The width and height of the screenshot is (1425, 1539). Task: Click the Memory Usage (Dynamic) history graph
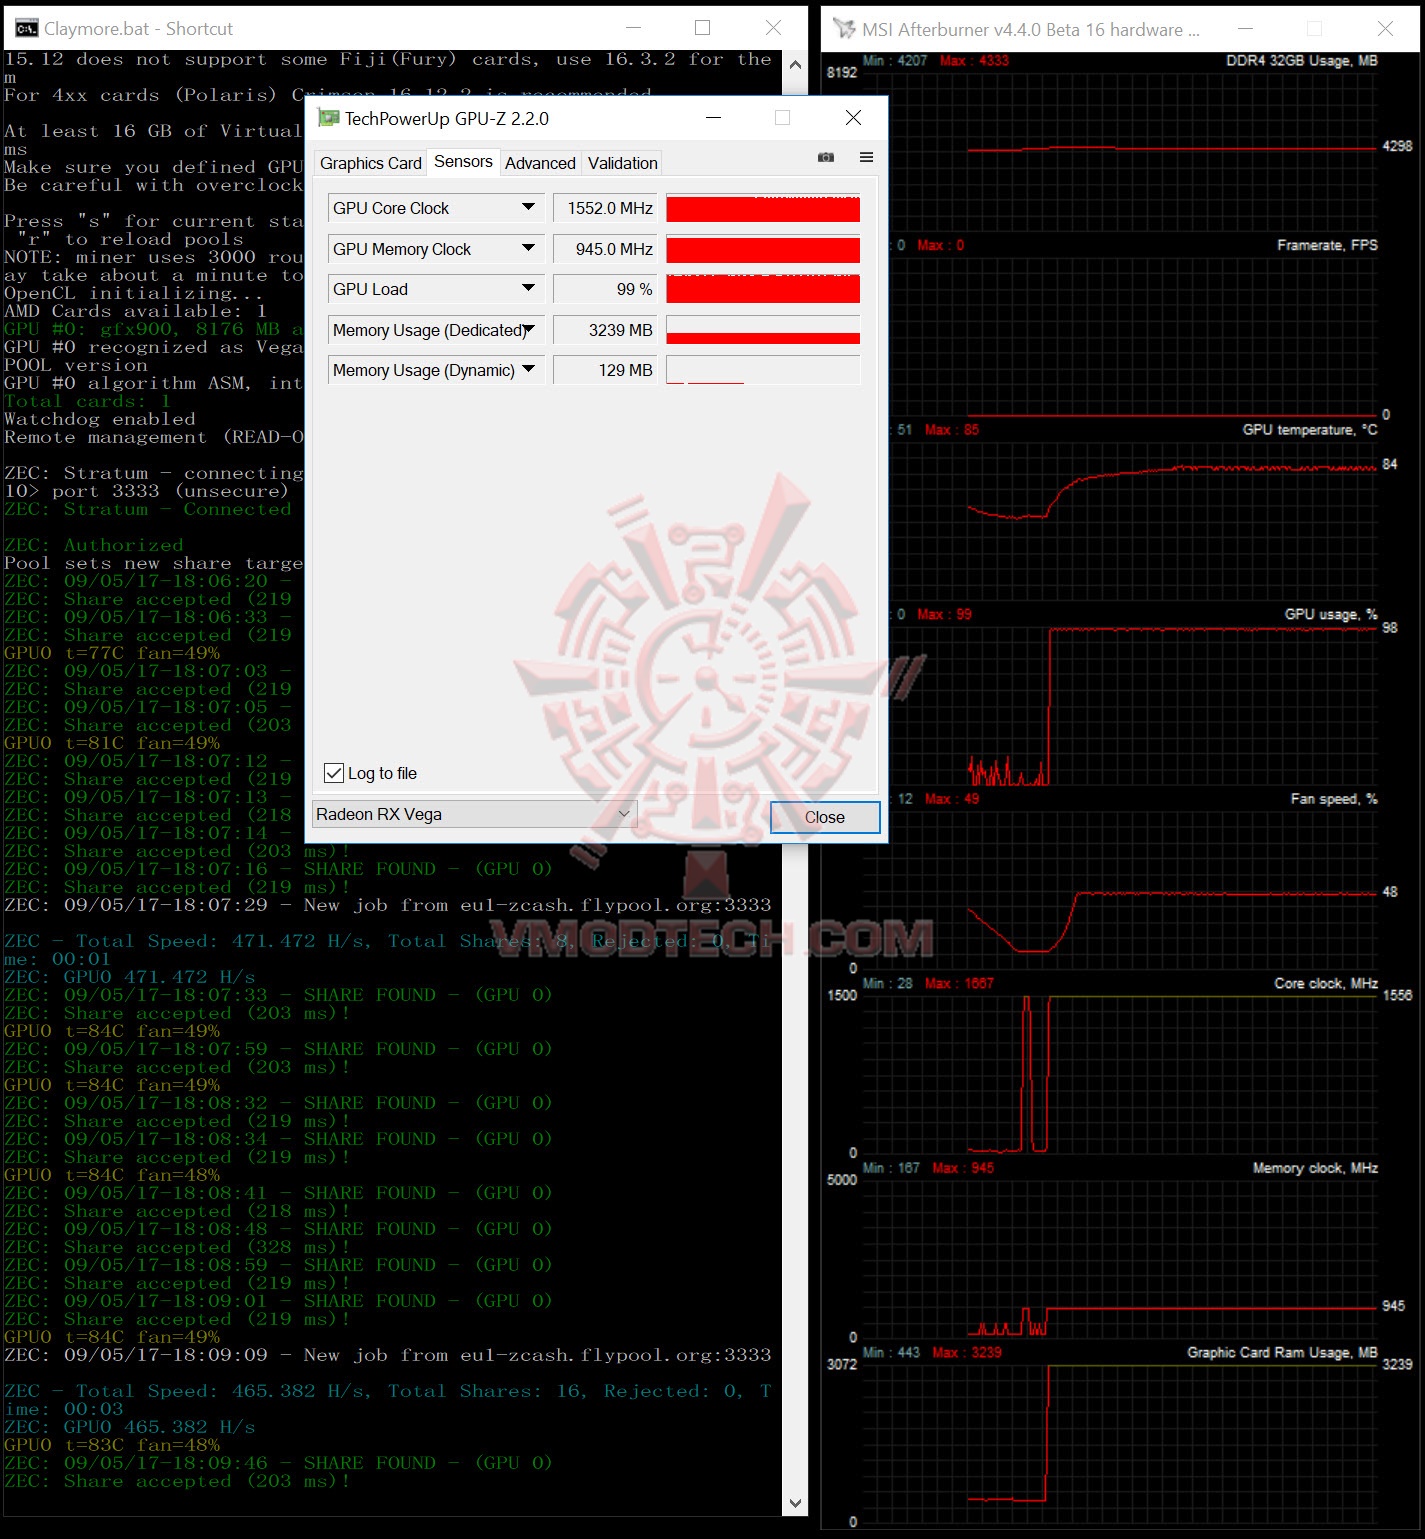pyautogui.click(x=763, y=370)
